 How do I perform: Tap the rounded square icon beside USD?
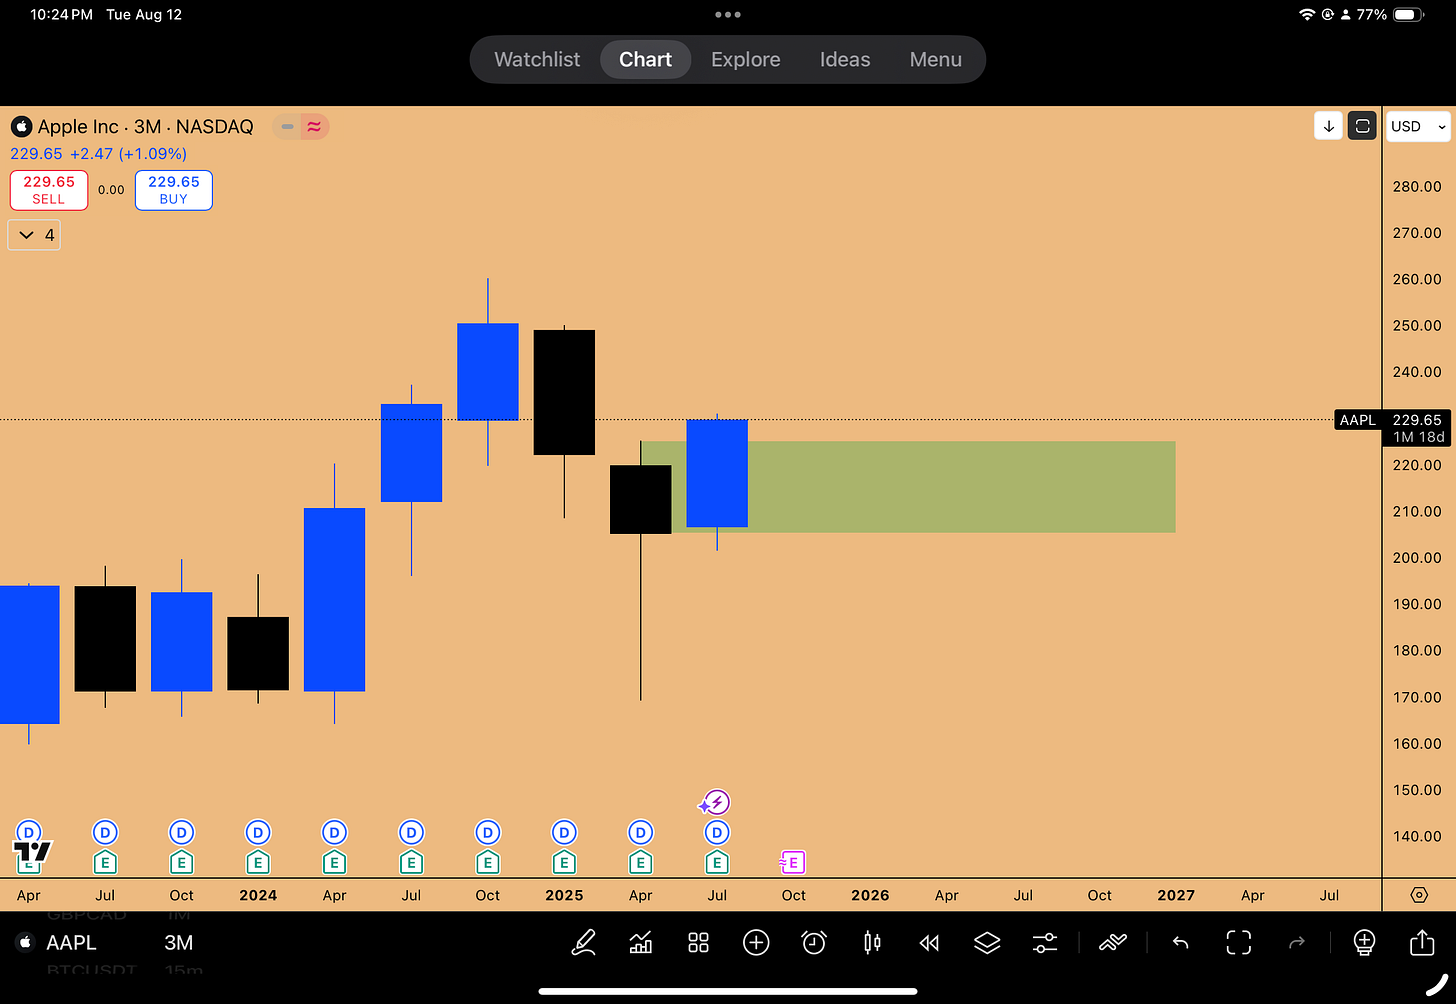coord(1362,126)
